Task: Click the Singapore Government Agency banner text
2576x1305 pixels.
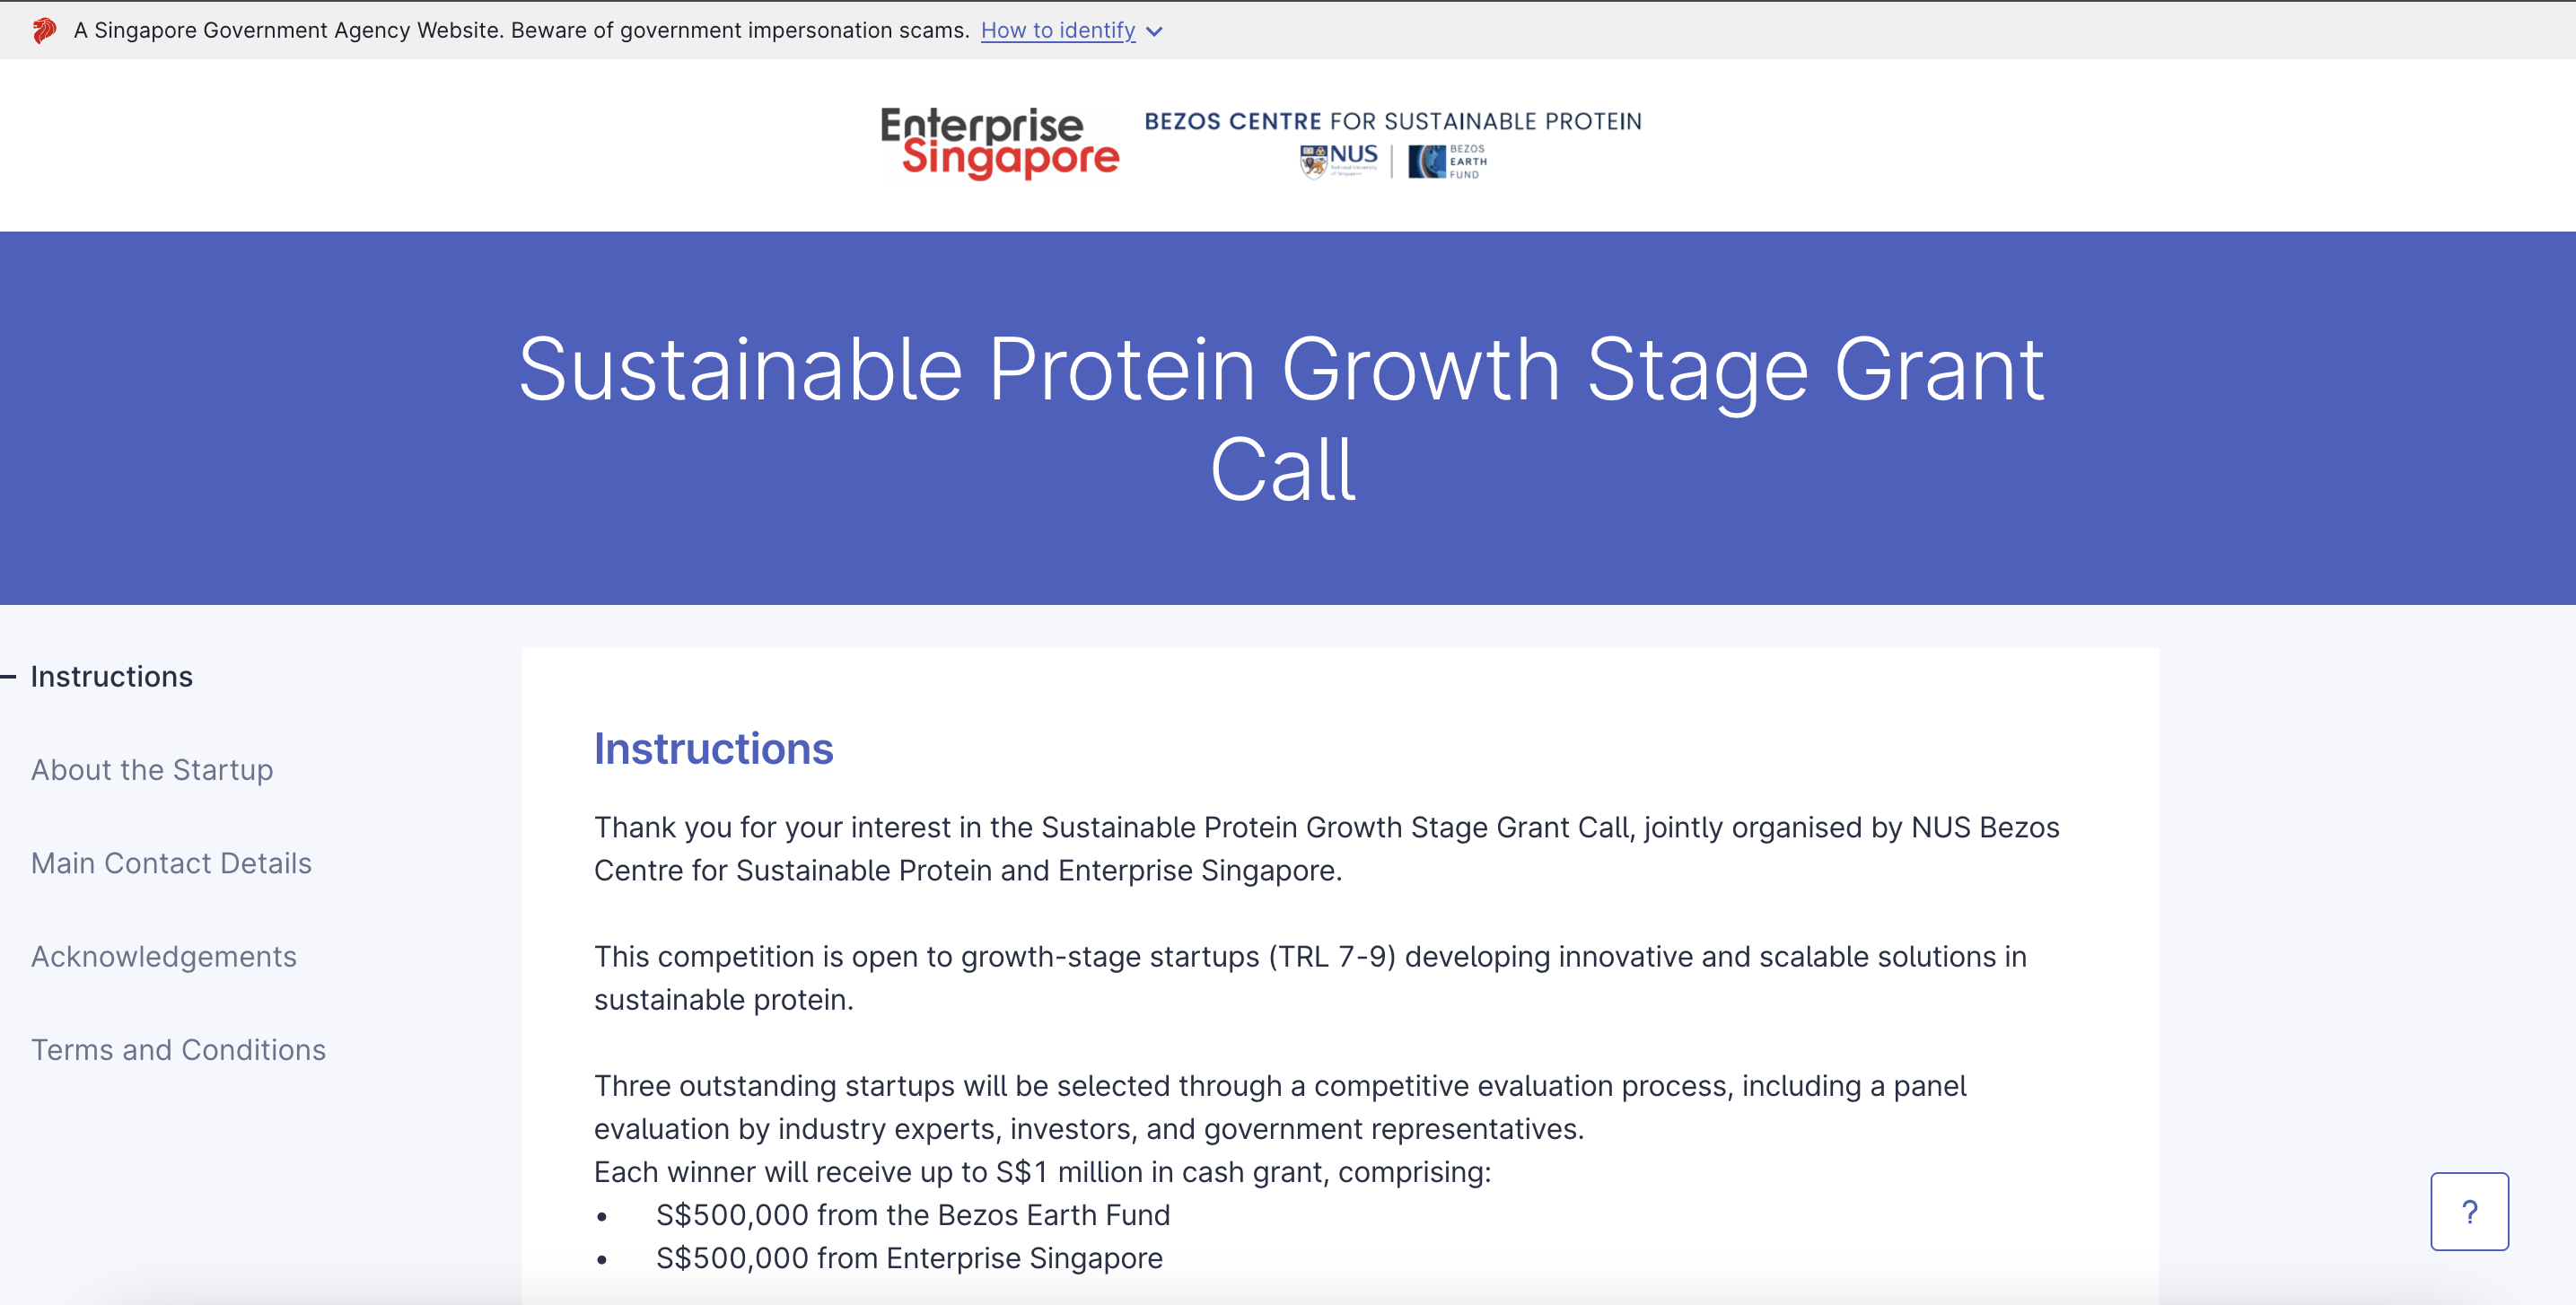Action: pyautogui.click(x=521, y=31)
